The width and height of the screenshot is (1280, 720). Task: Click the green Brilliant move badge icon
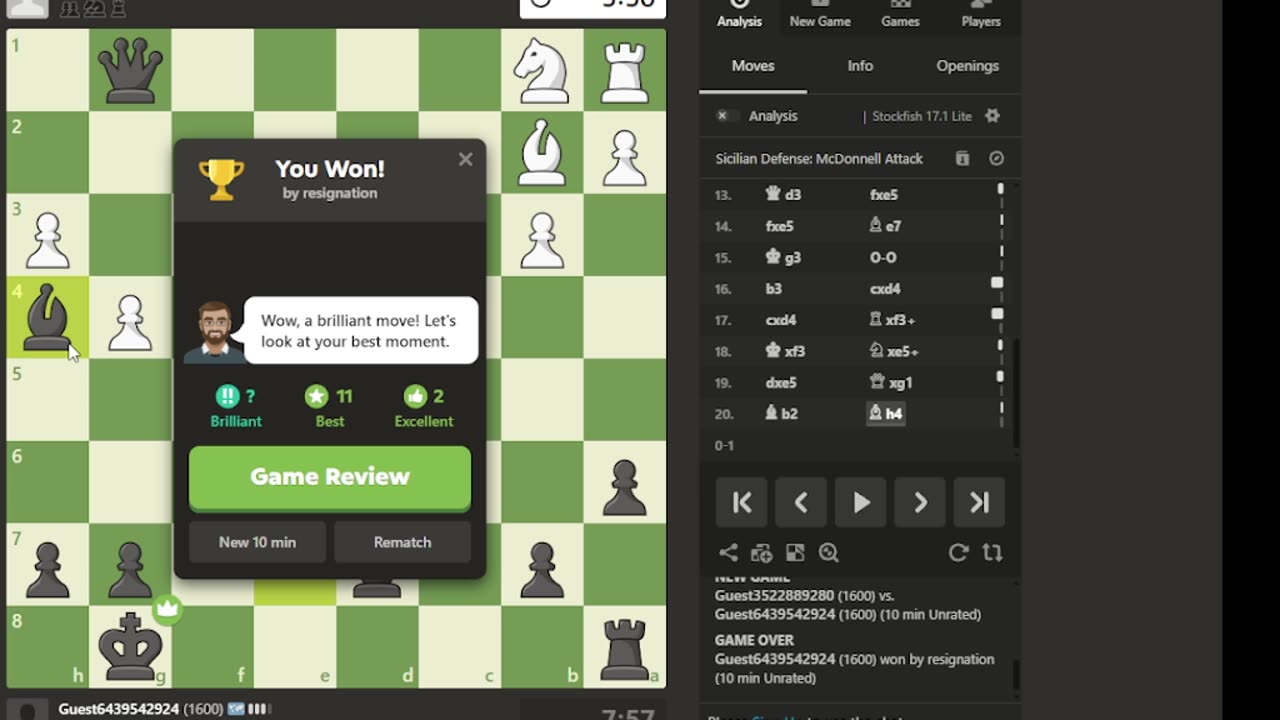pos(228,396)
